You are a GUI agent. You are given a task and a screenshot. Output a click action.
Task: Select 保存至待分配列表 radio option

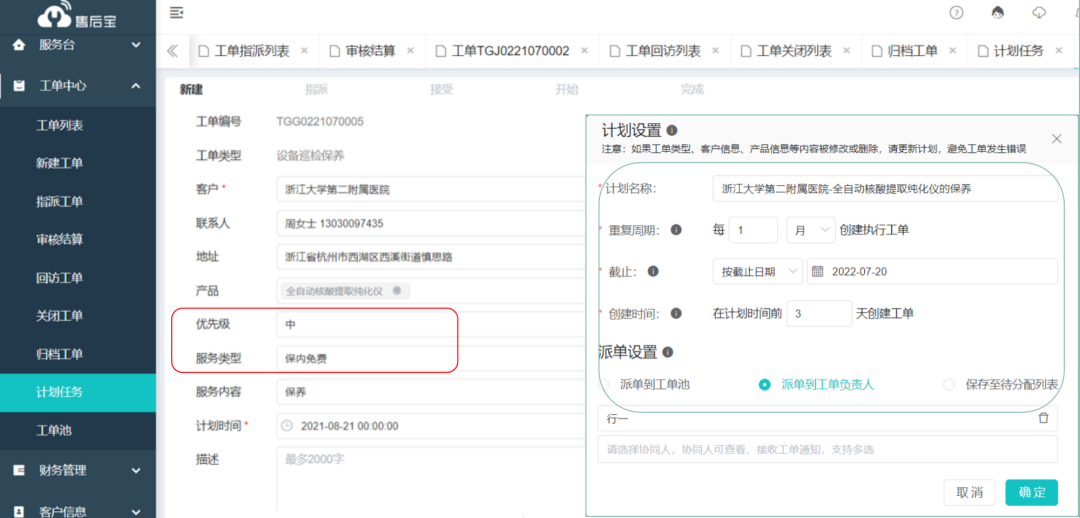(948, 384)
